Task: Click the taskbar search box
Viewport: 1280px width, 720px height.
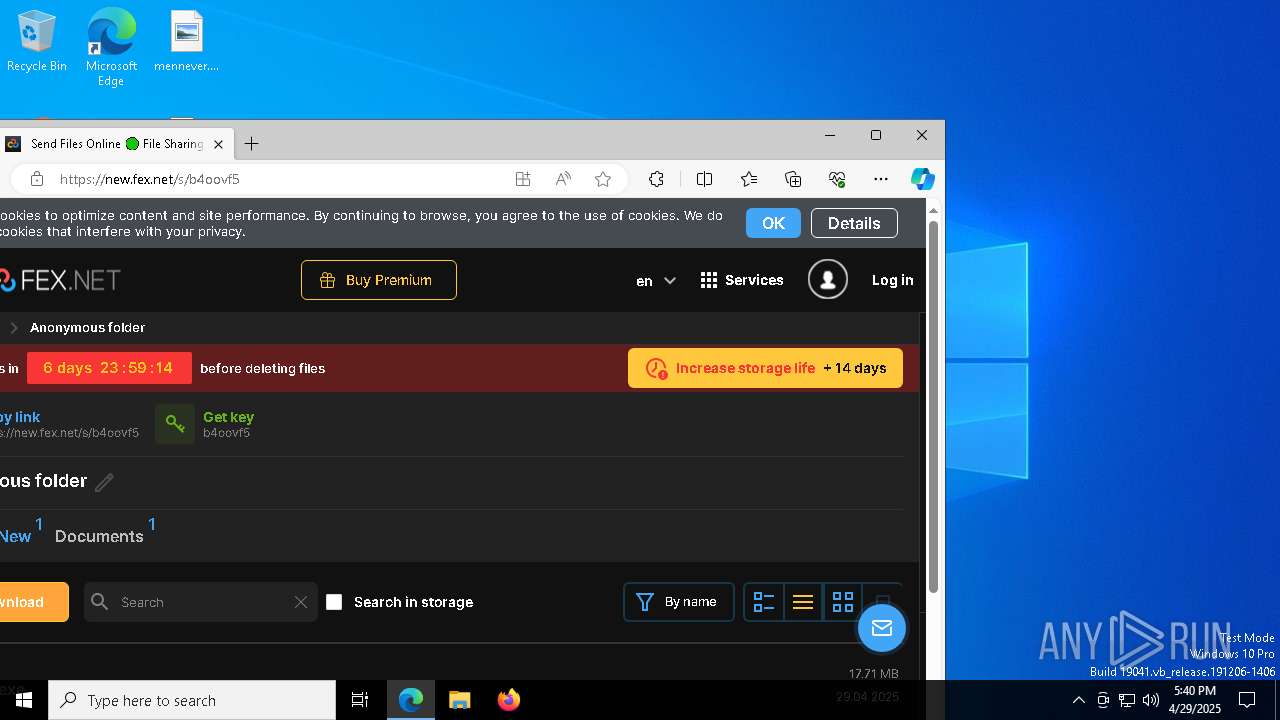Action: click(x=192, y=700)
